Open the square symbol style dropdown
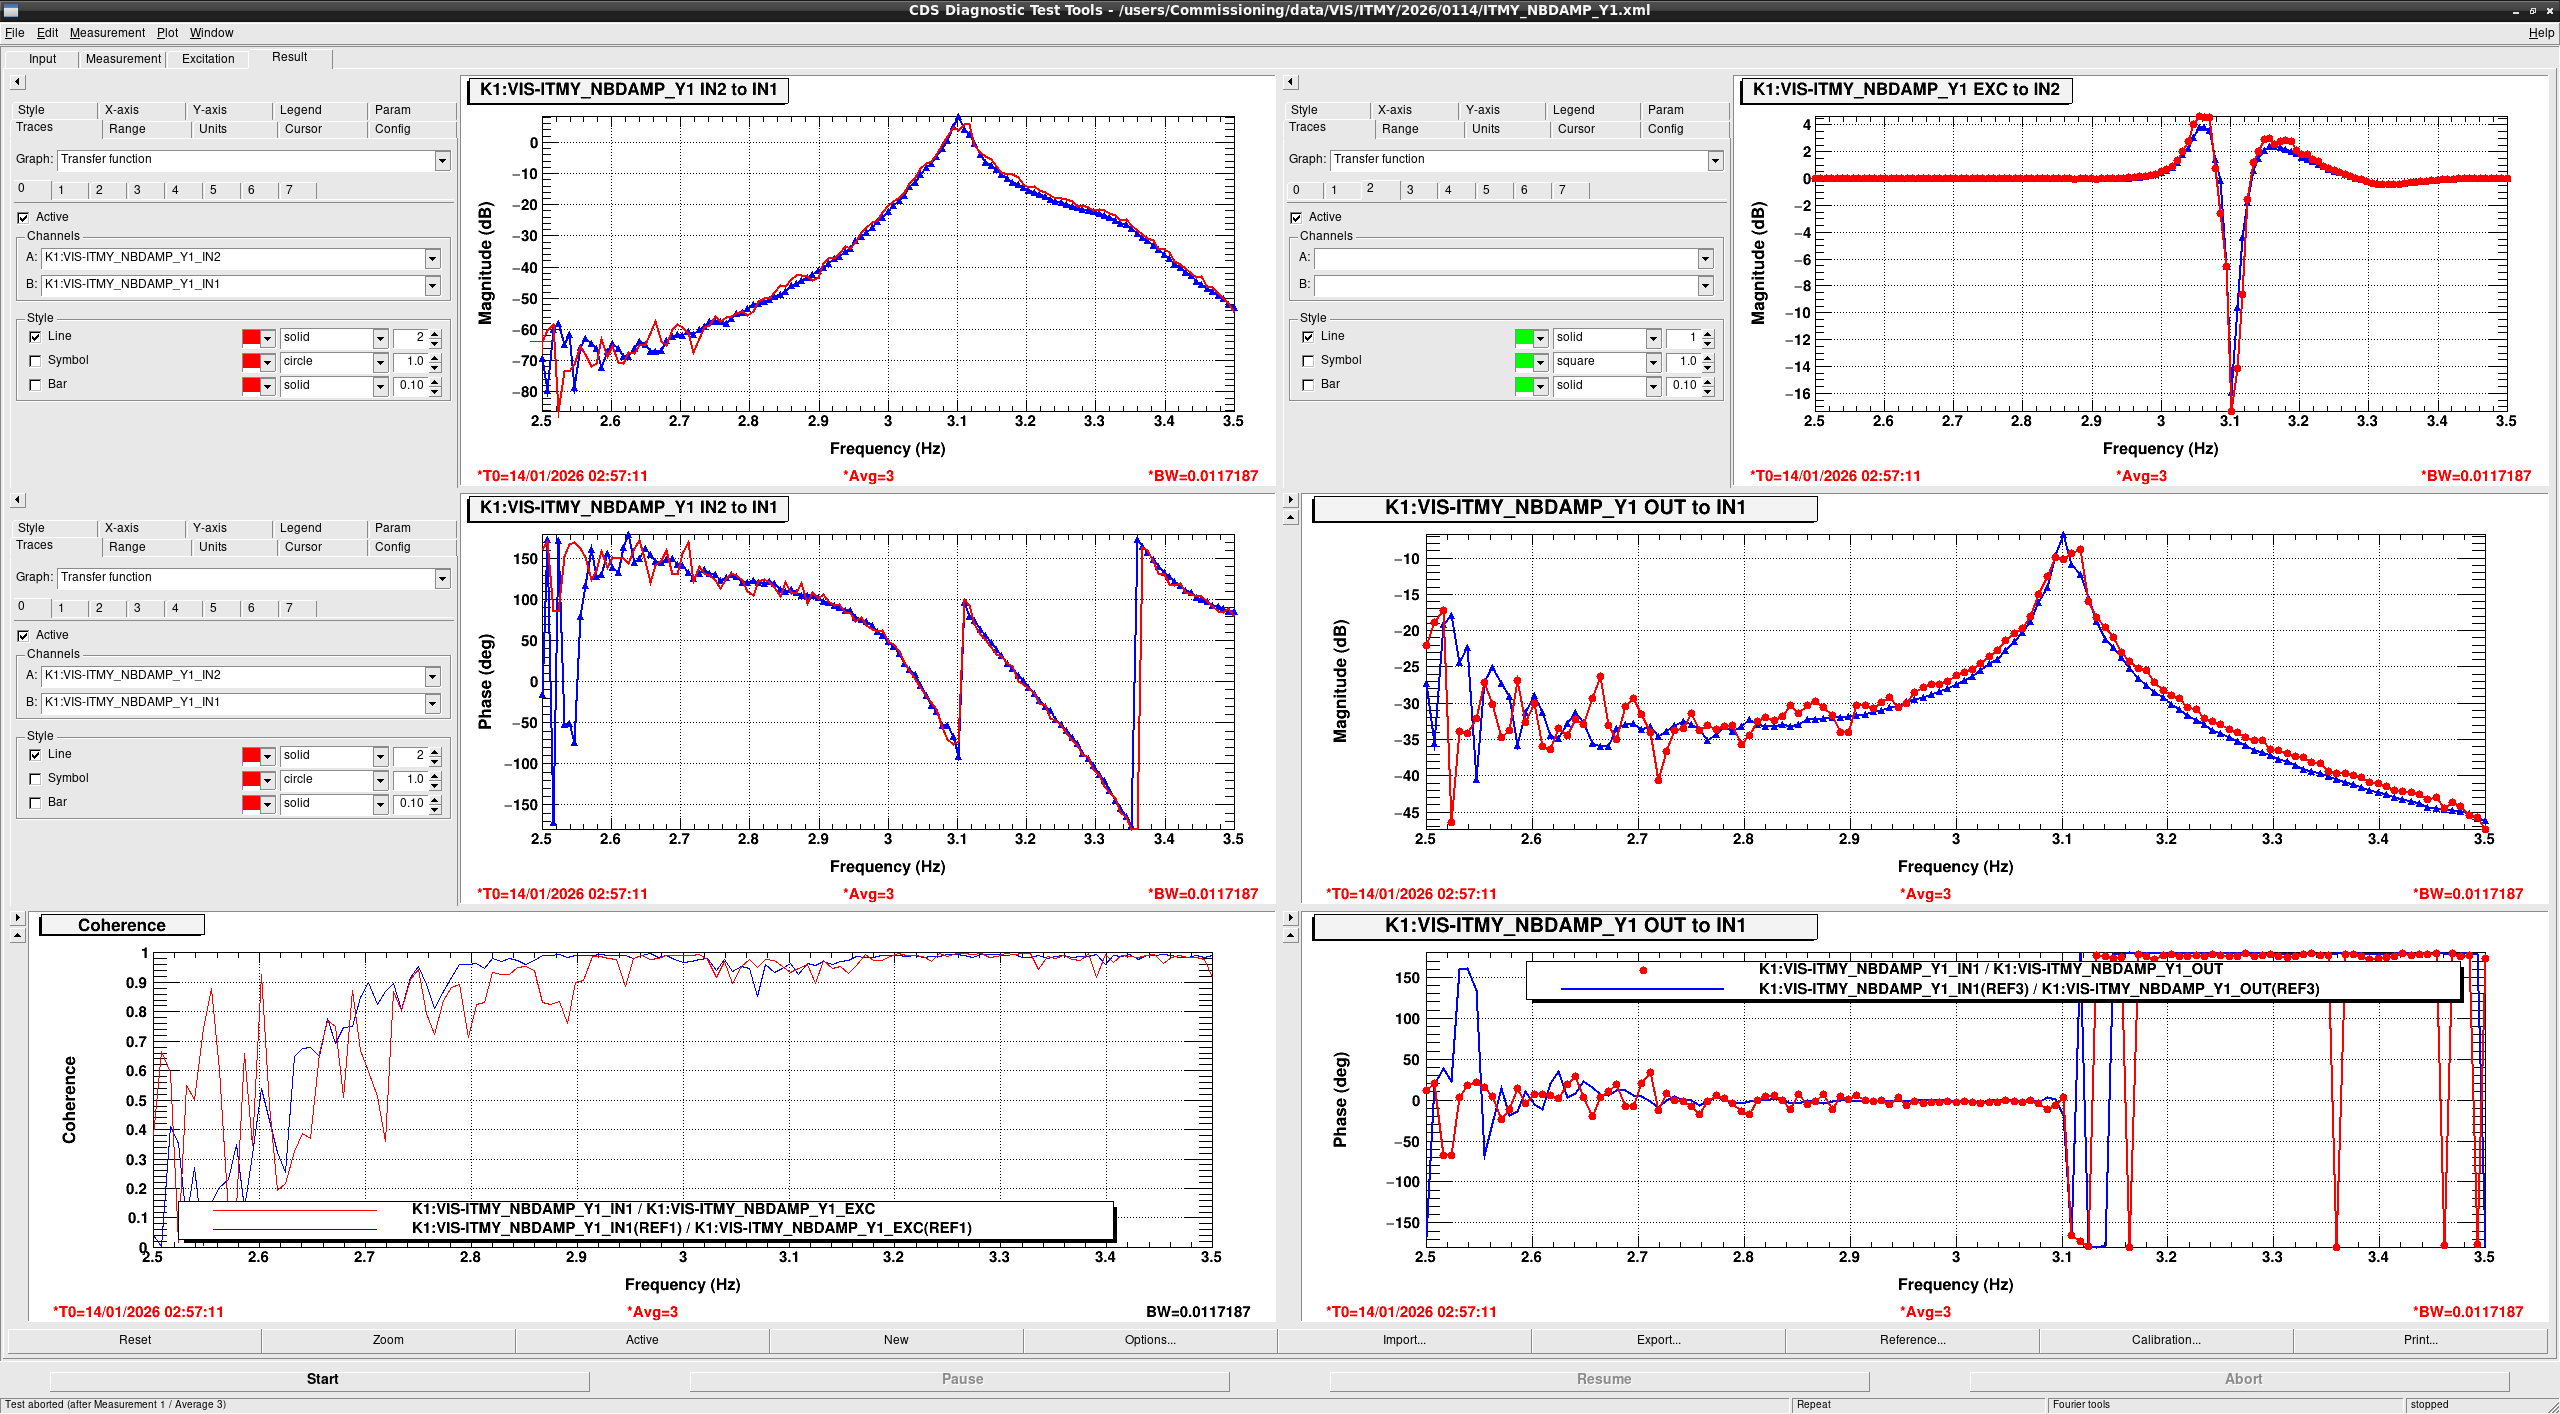Screen dimensions: 2560x1414 [1653, 362]
